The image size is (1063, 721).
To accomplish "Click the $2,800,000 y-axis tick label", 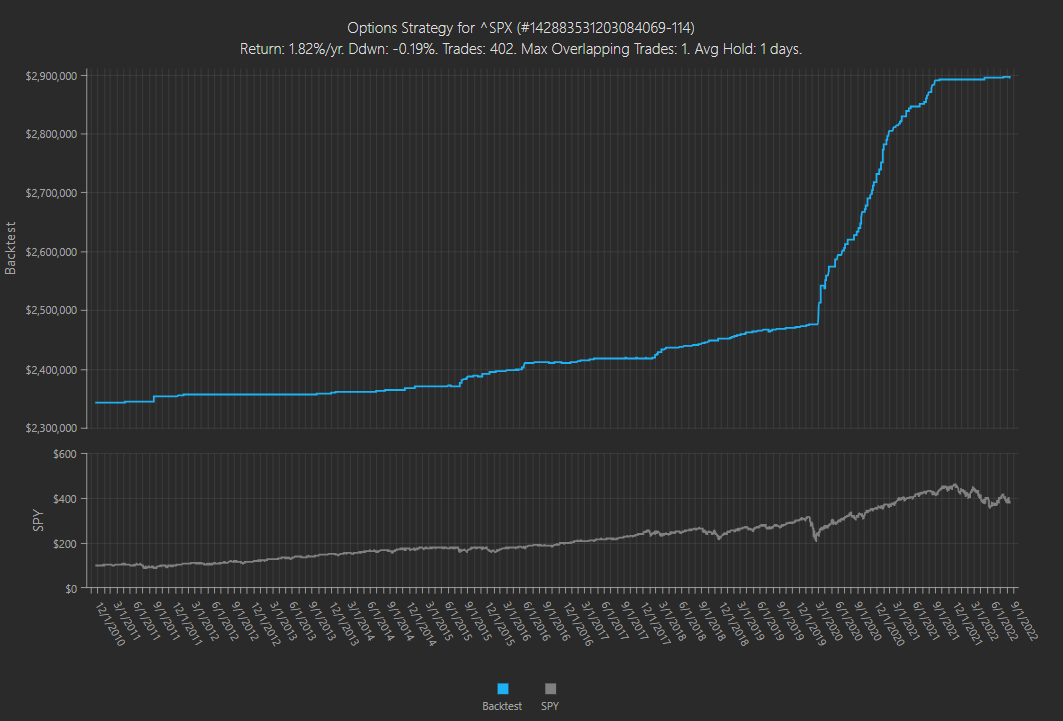I will pyautogui.click(x=52, y=134).
